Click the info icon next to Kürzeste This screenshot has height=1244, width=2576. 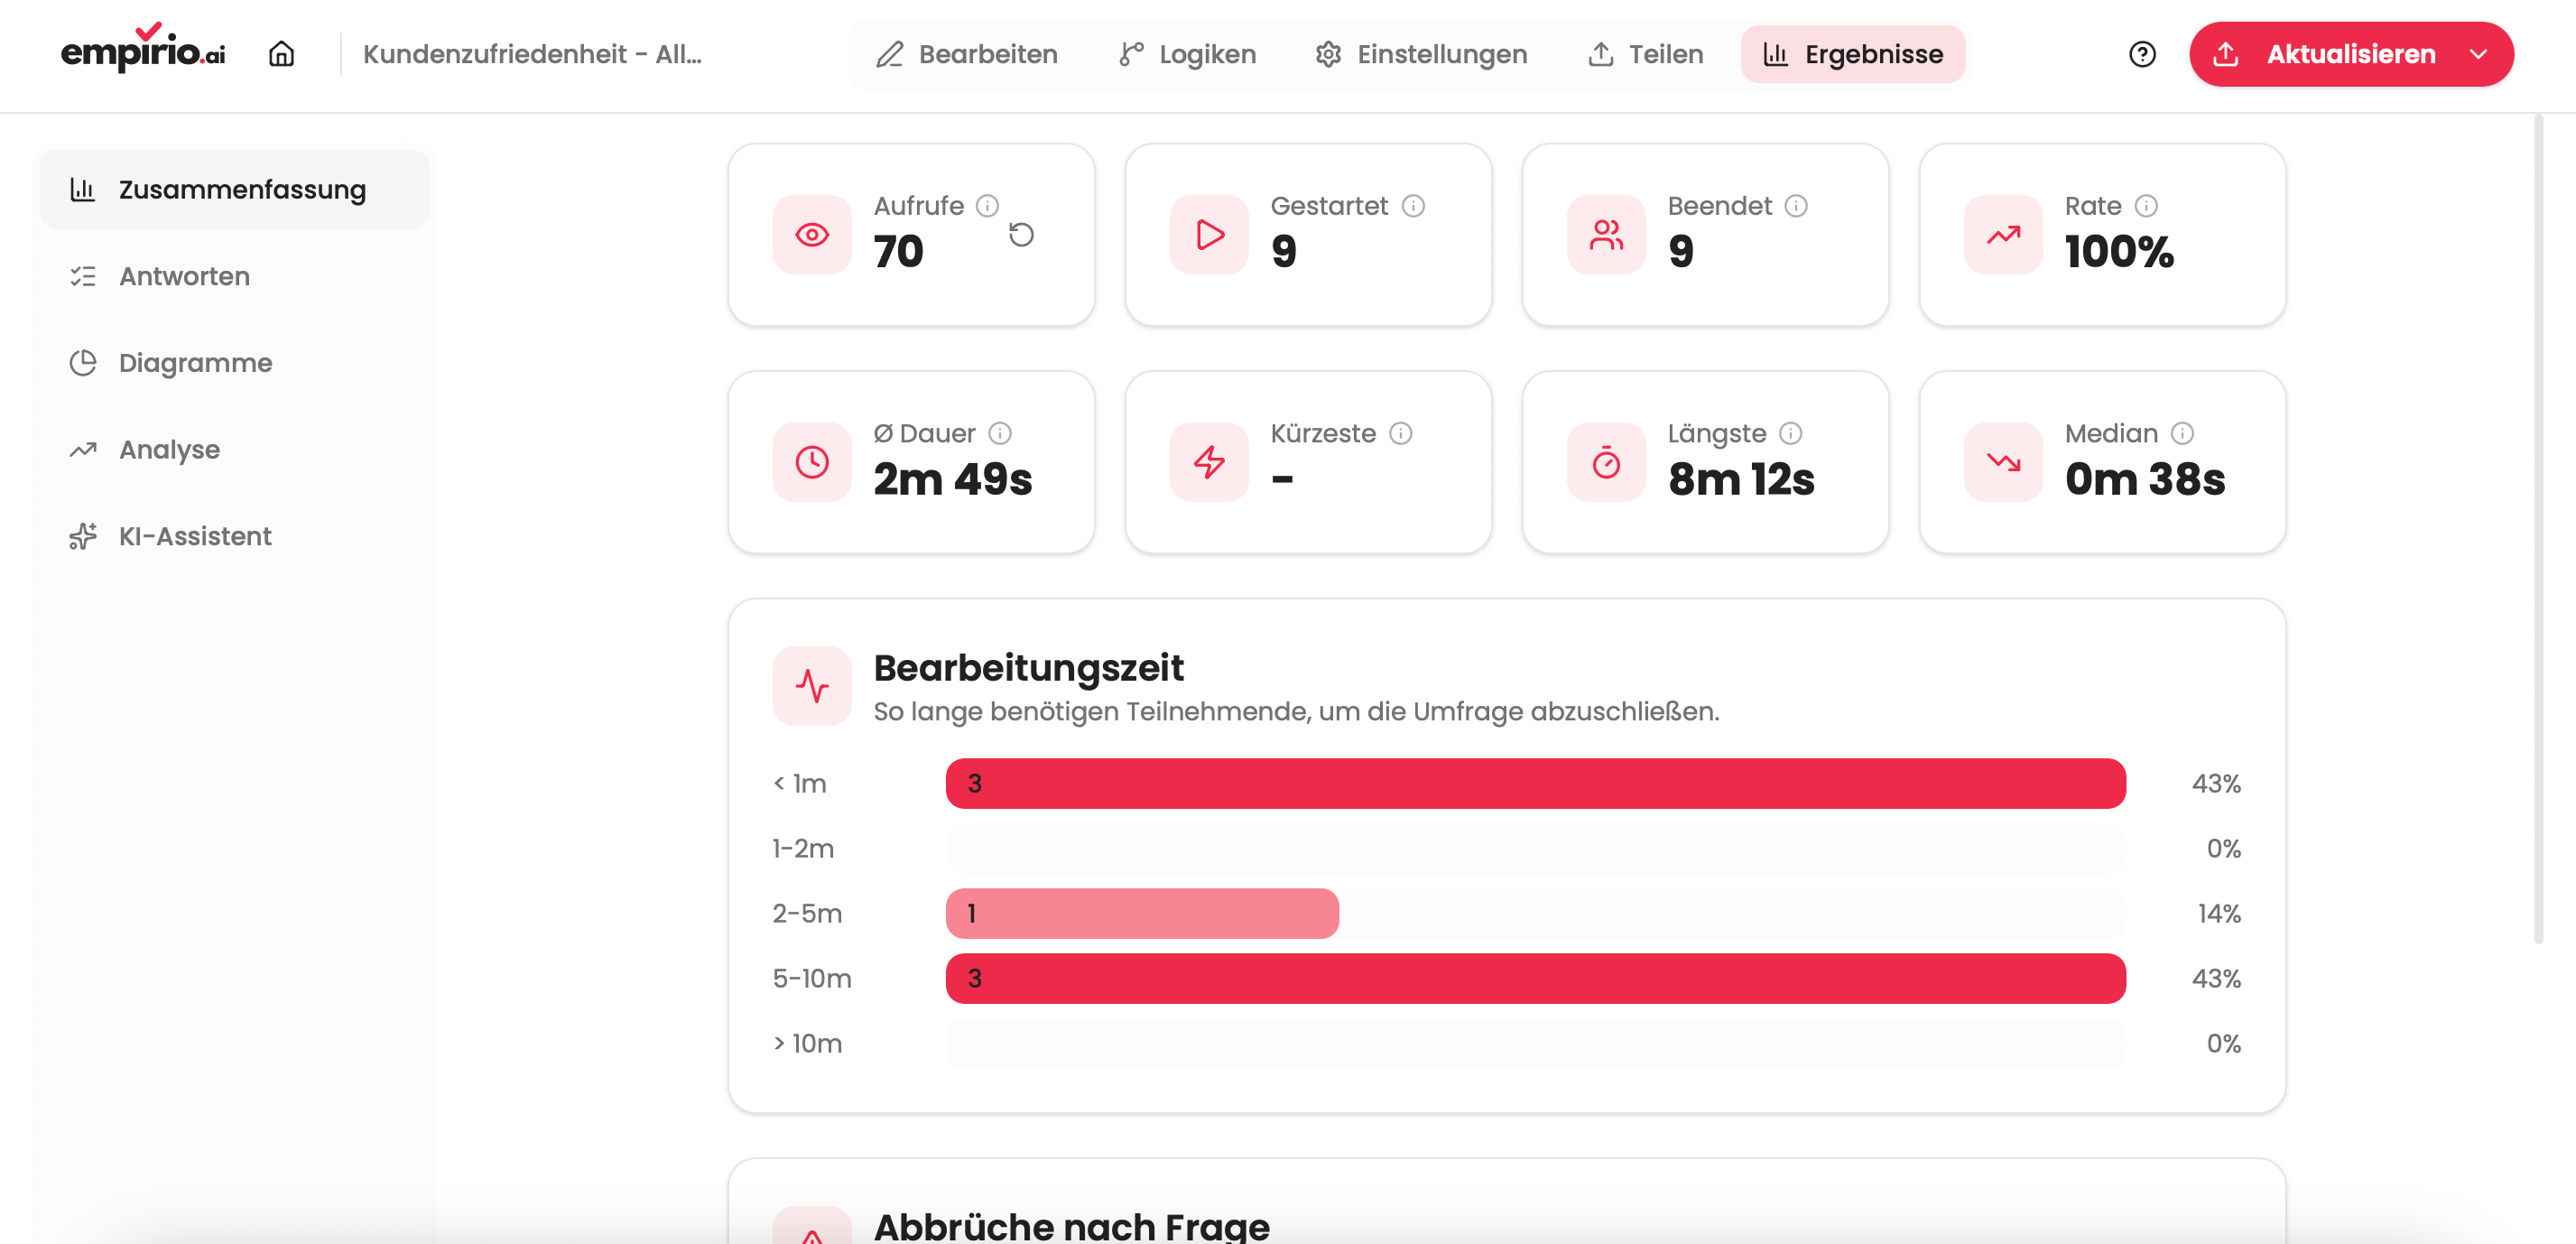click(1401, 433)
